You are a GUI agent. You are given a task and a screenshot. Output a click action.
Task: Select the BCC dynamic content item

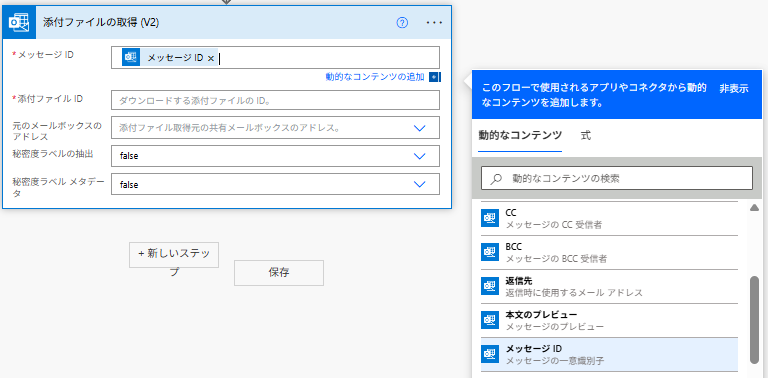pos(609,253)
